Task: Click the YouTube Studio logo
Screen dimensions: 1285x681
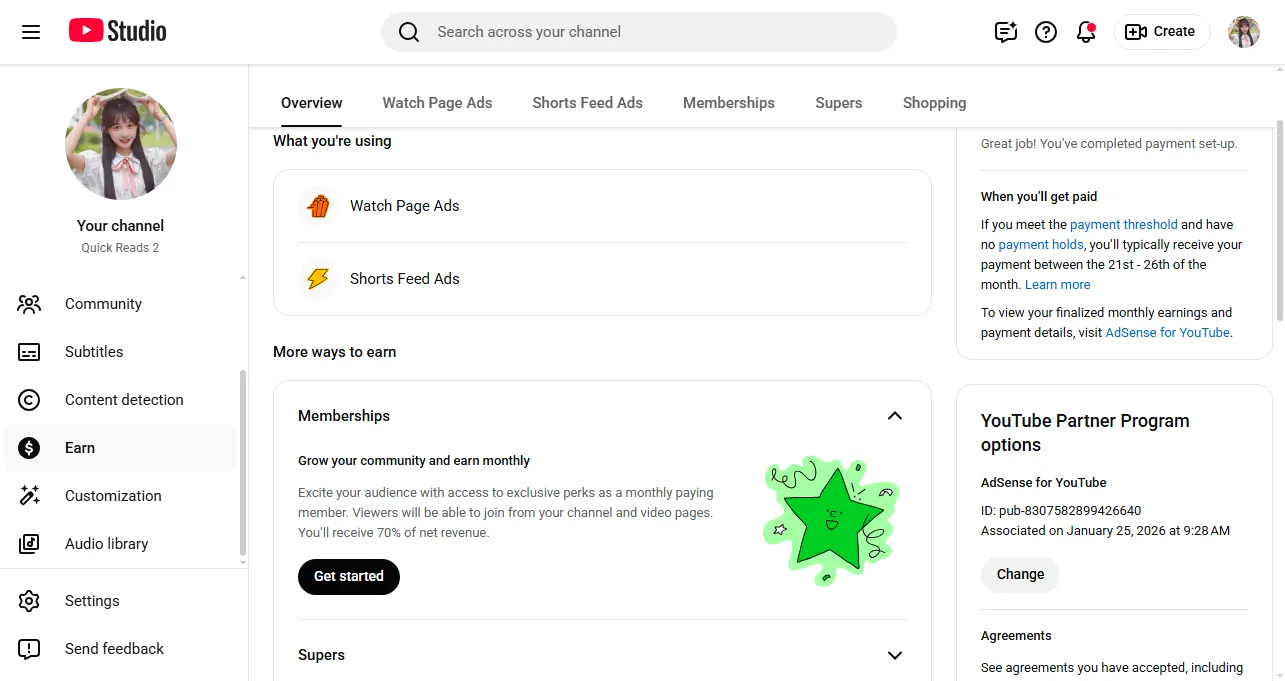Action: (118, 32)
